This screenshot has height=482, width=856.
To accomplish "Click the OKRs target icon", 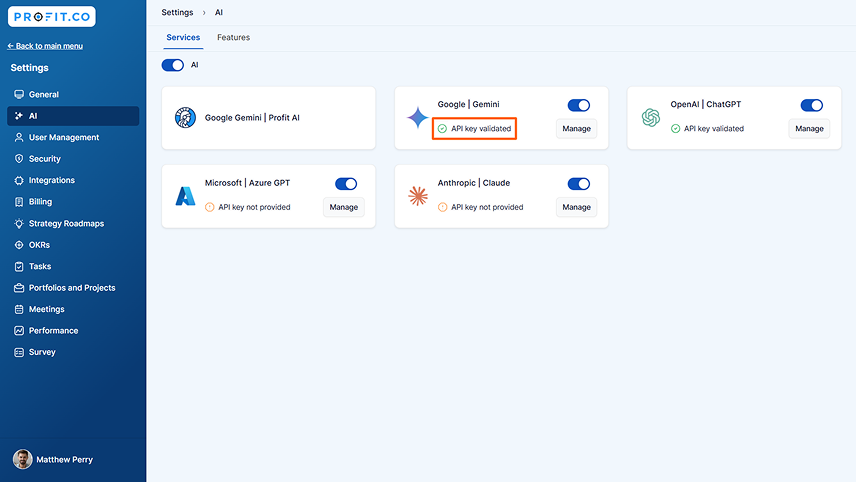I will click(x=19, y=245).
